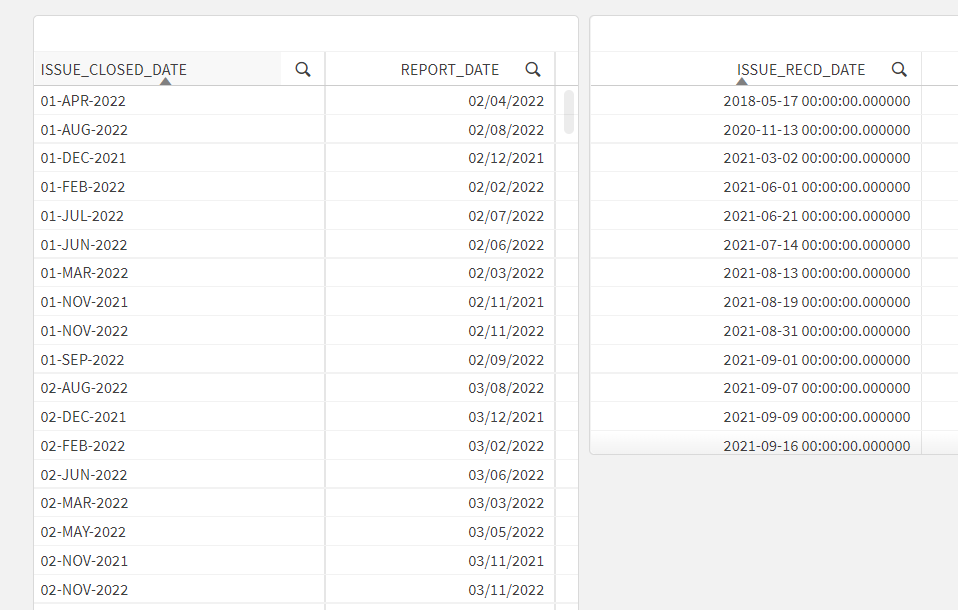Select 01-DEC-2021 in ISSUE_CLOSED_DATE
The height and width of the screenshot is (610, 958).
tap(83, 158)
